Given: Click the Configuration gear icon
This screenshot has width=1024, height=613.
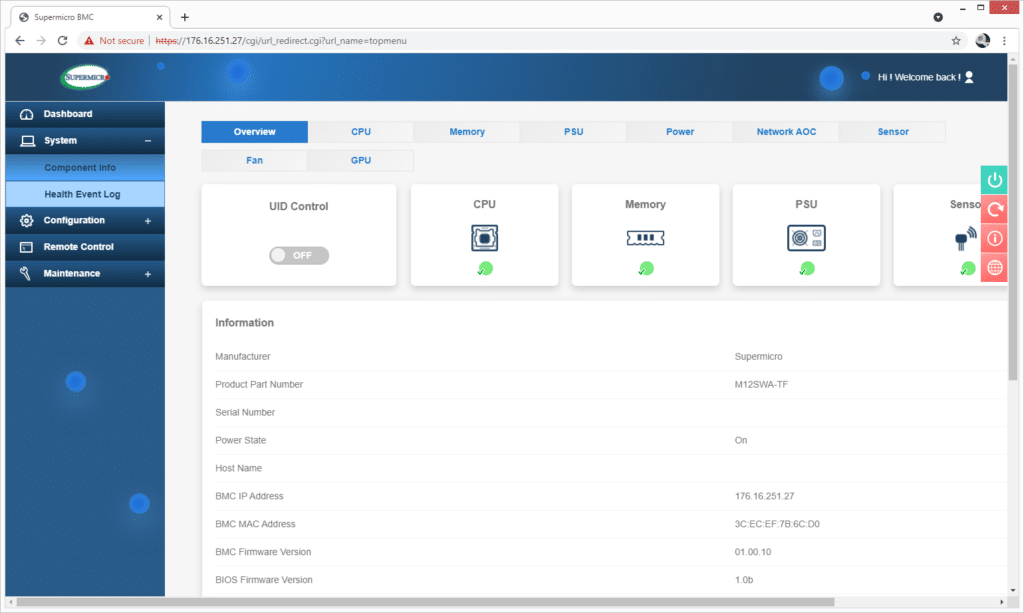Looking at the screenshot, I should (x=26, y=221).
